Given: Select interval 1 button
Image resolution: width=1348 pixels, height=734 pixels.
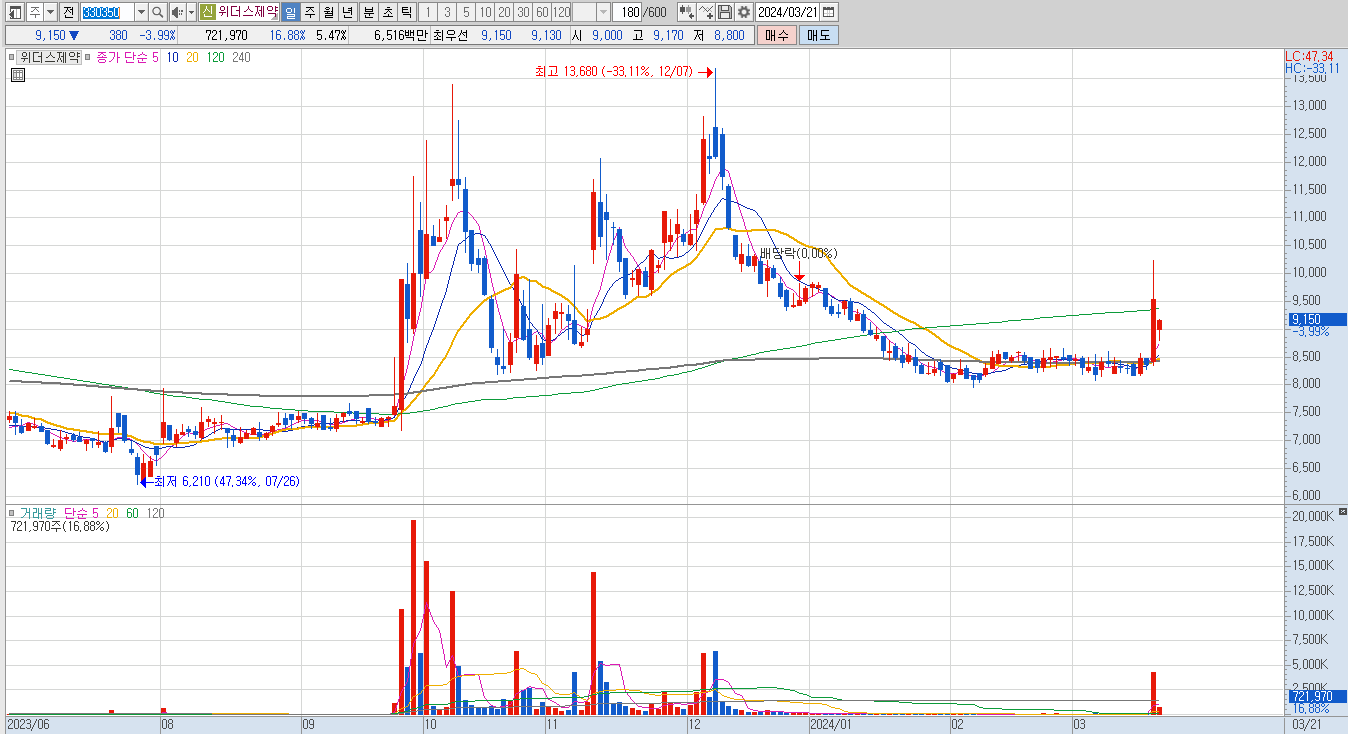Looking at the screenshot, I should pos(427,12).
